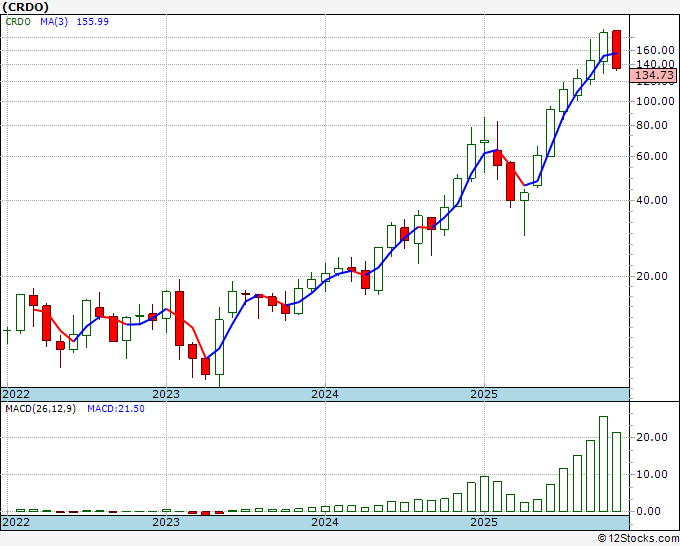Click the (CRDO) chart title
Screen dimensions: 680x546
pos(25,7)
